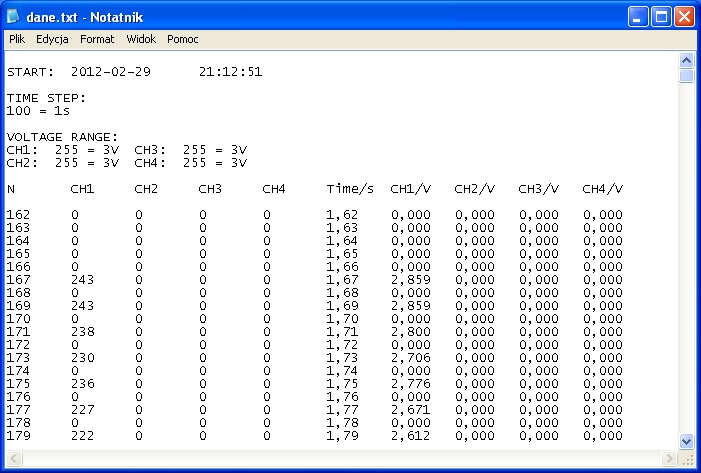Click the CH2/V column header
This screenshot has width=701, height=473.
coord(474,189)
